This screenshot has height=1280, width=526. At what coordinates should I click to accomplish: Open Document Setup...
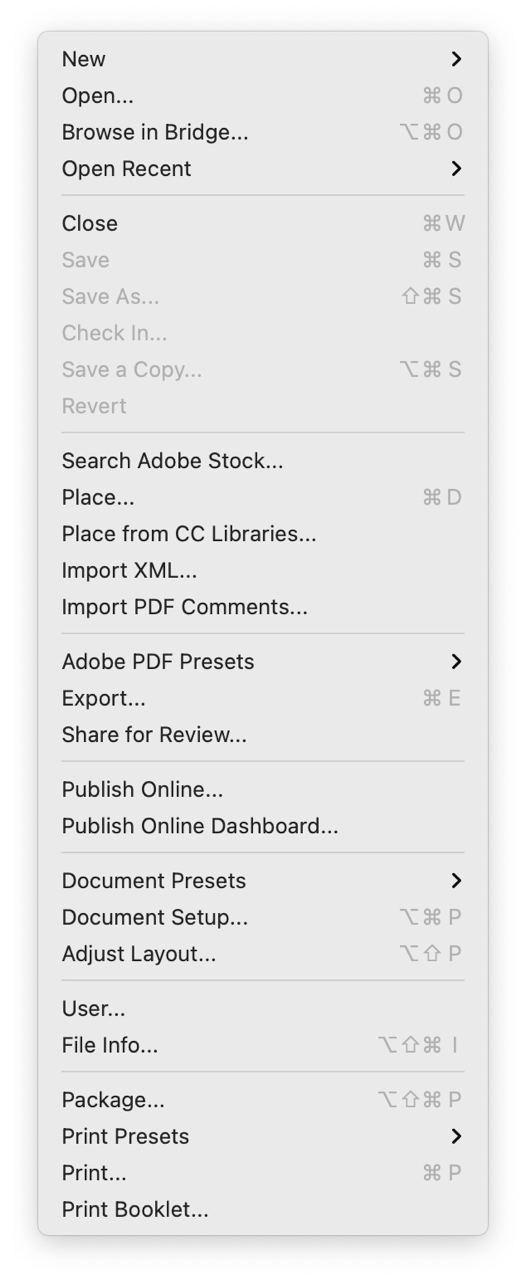coord(263,917)
